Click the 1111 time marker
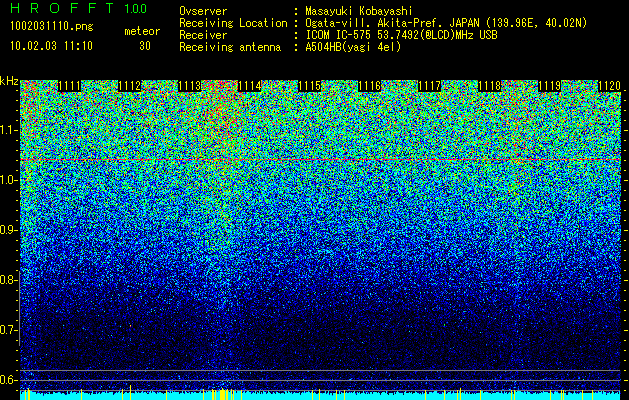 (69, 86)
